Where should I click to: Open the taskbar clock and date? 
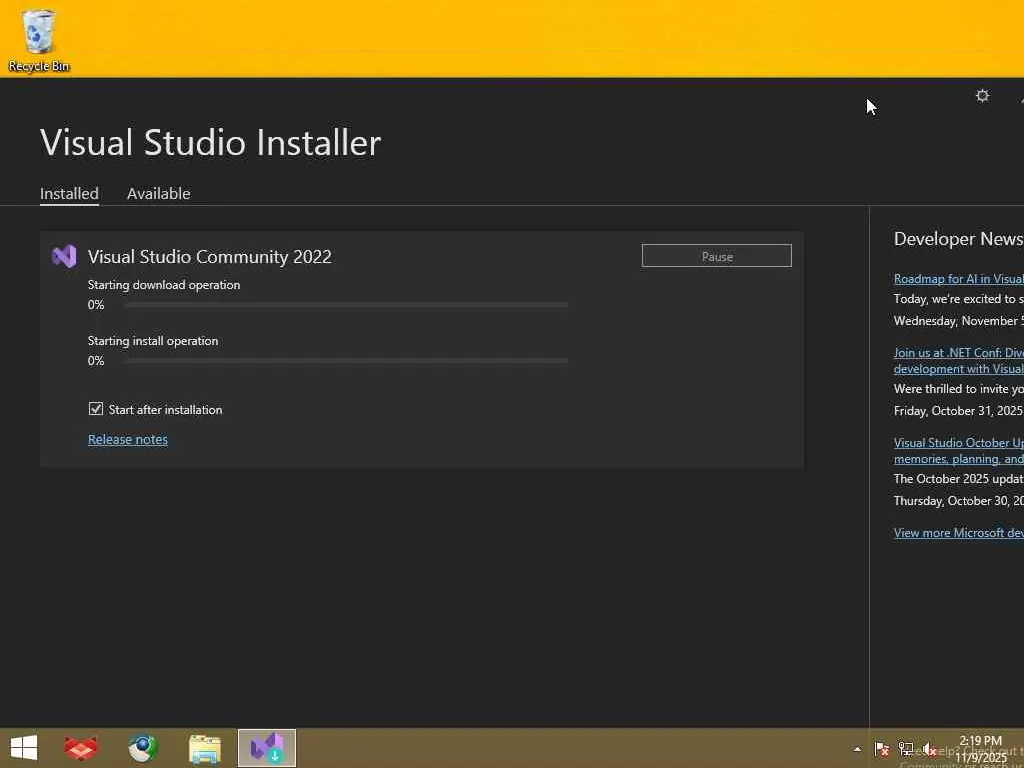(981, 749)
